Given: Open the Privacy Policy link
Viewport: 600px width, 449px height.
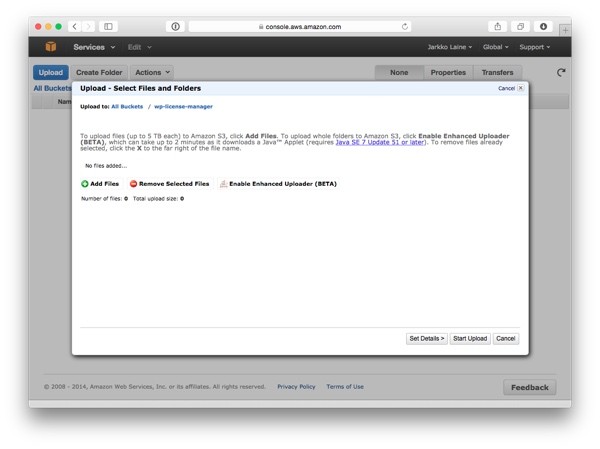Looking at the screenshot, I should coord(296,387).
